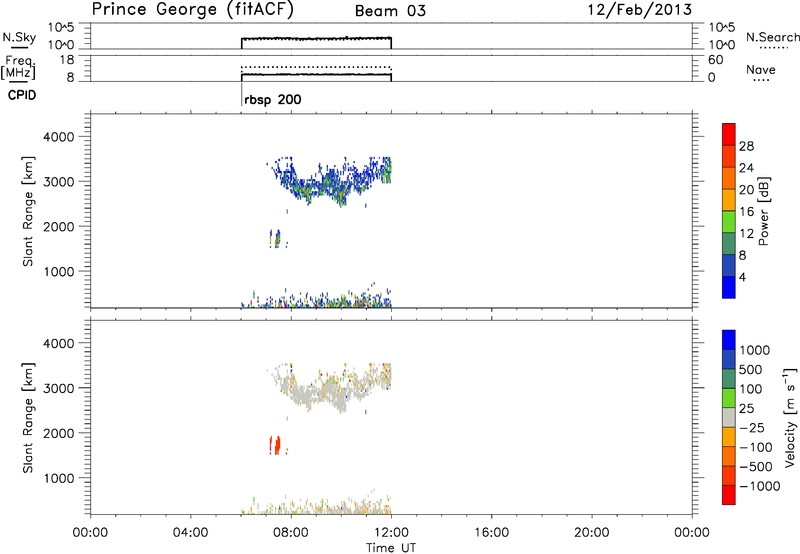The height and width of the screenshot is (554, 800).
Task: Click the 'Slant Range [km]' label of power panel
Action: click(x=28, y=211)
